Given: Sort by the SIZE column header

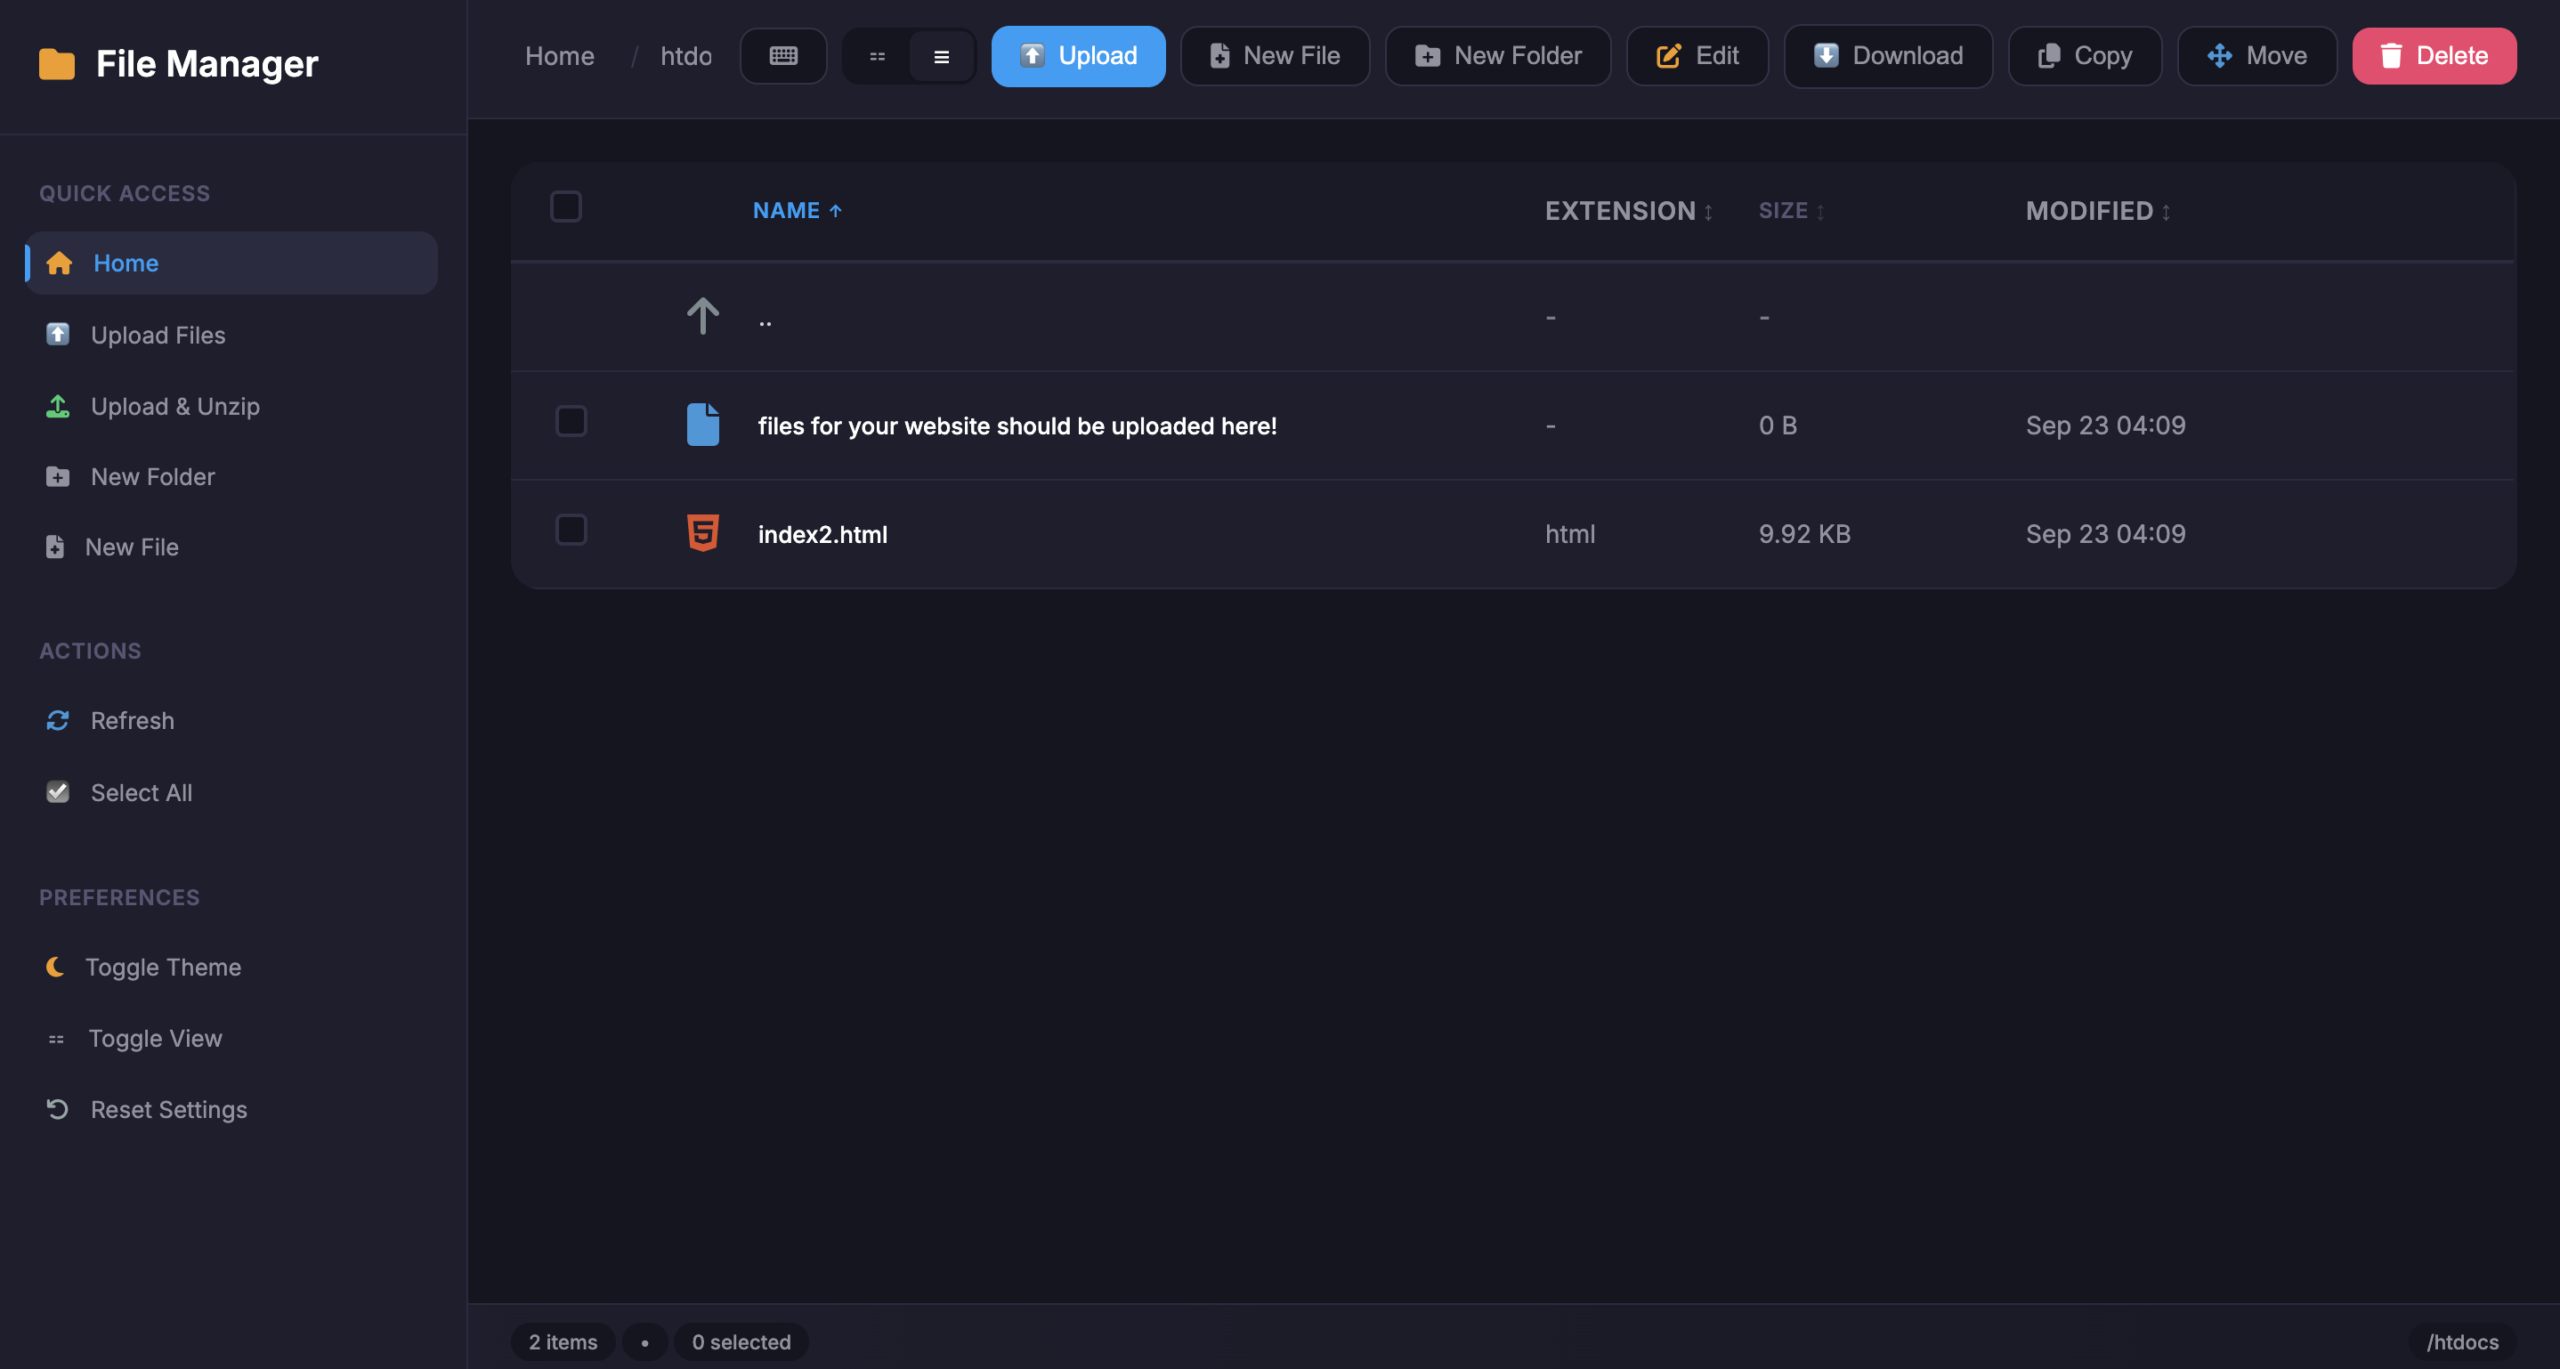Looking at the screenshot, I should pyautogui.click(x=1791, y=211).
